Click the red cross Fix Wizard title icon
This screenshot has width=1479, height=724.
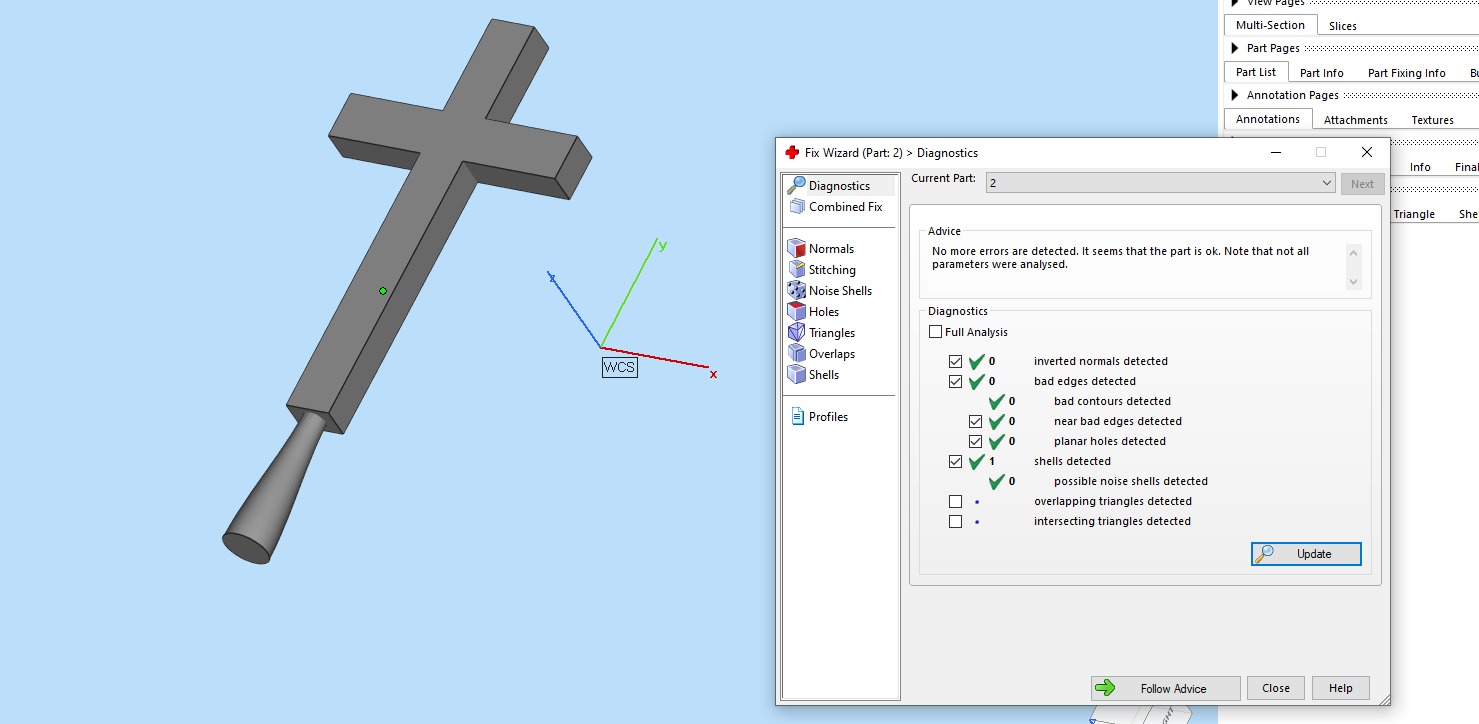point(792,153)
